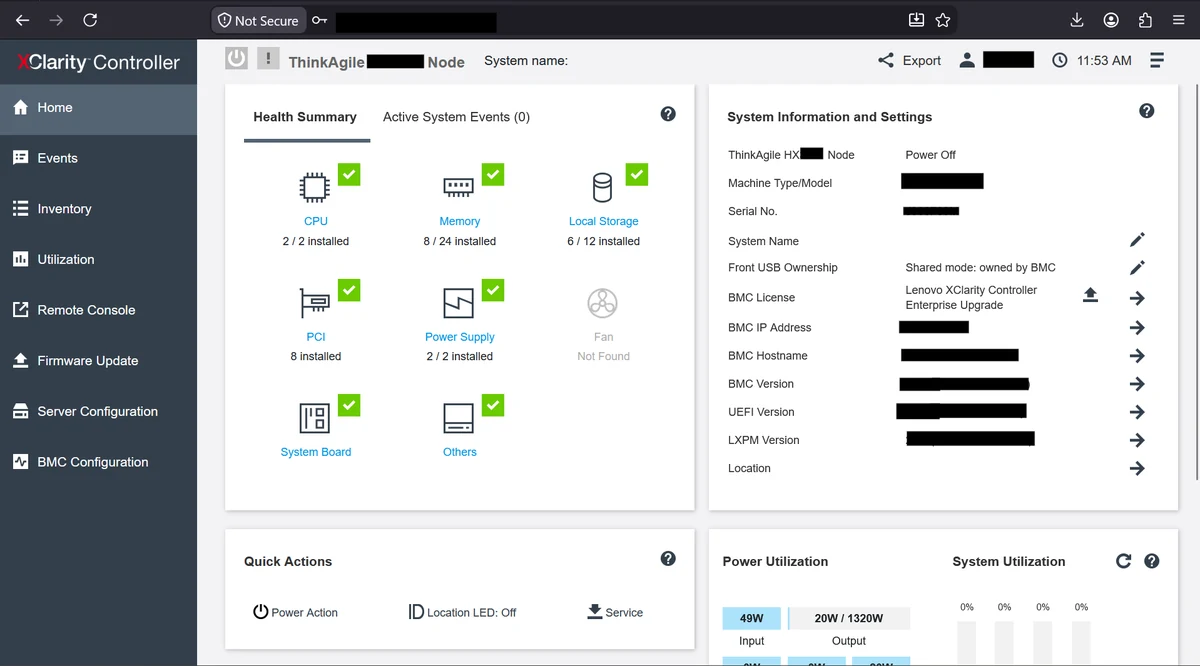Select the Health Summary tab
1200x666 pixels.
pyautogui.click(x=305, y=117)
